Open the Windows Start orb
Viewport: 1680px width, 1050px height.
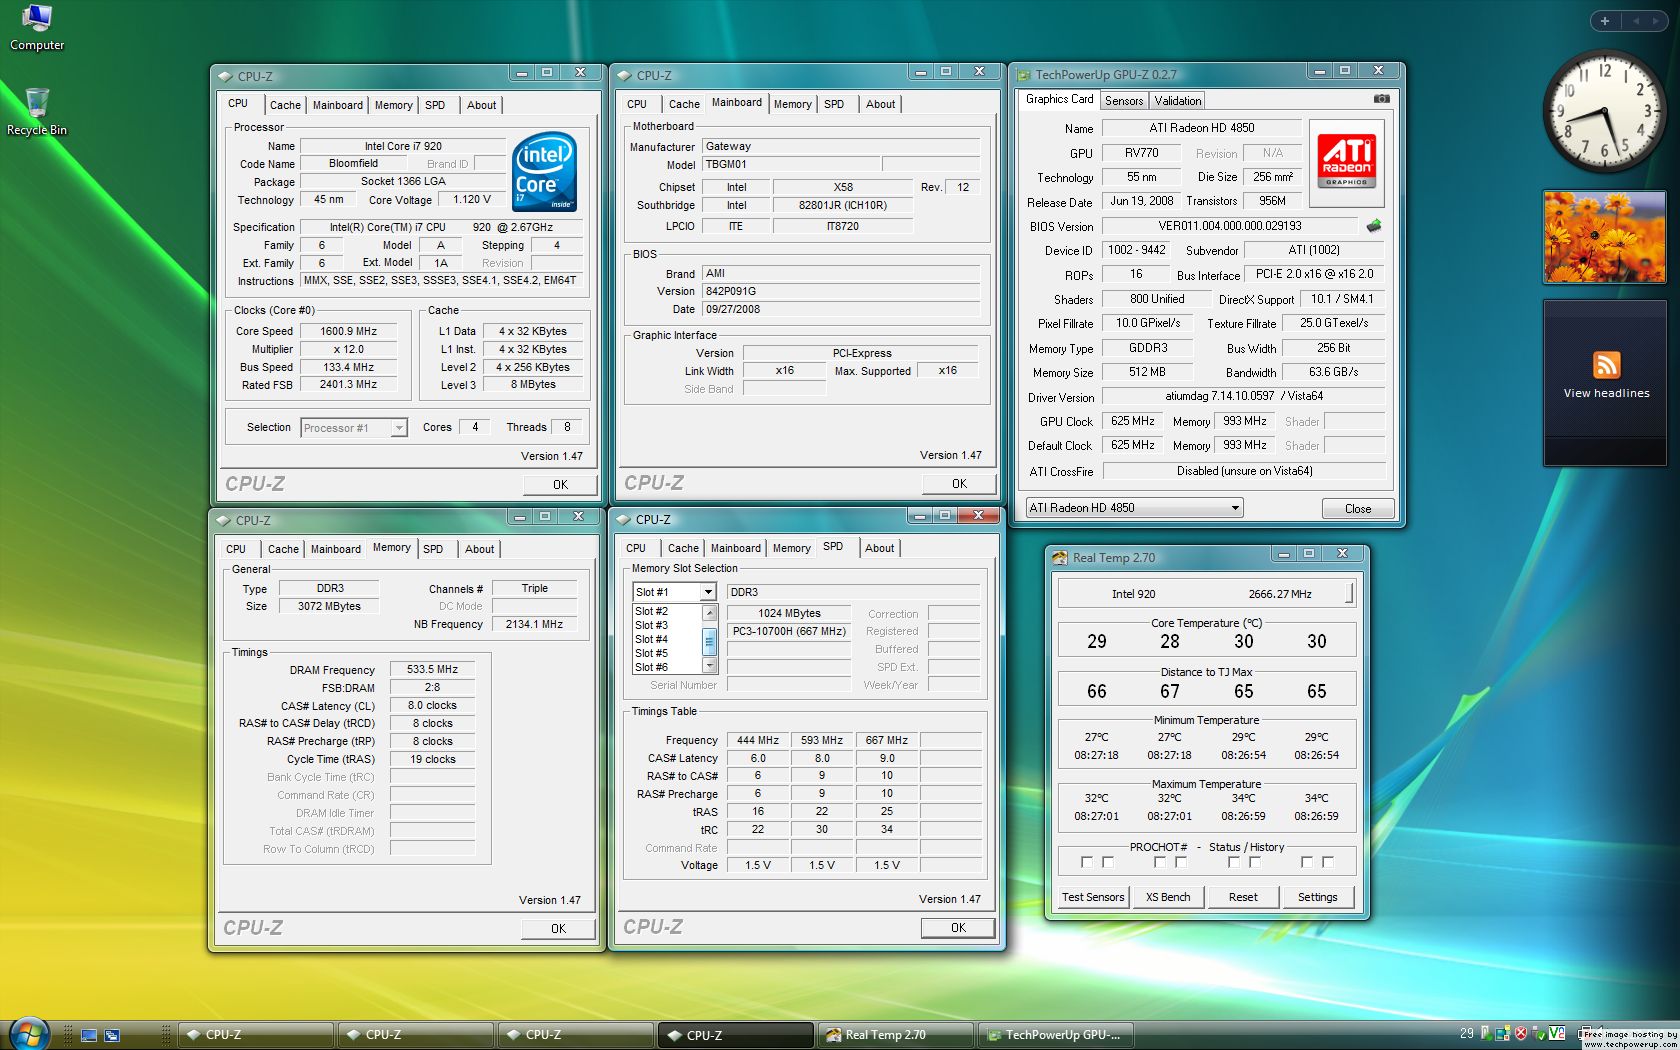pyautogui.click(x=28, y=1033)
